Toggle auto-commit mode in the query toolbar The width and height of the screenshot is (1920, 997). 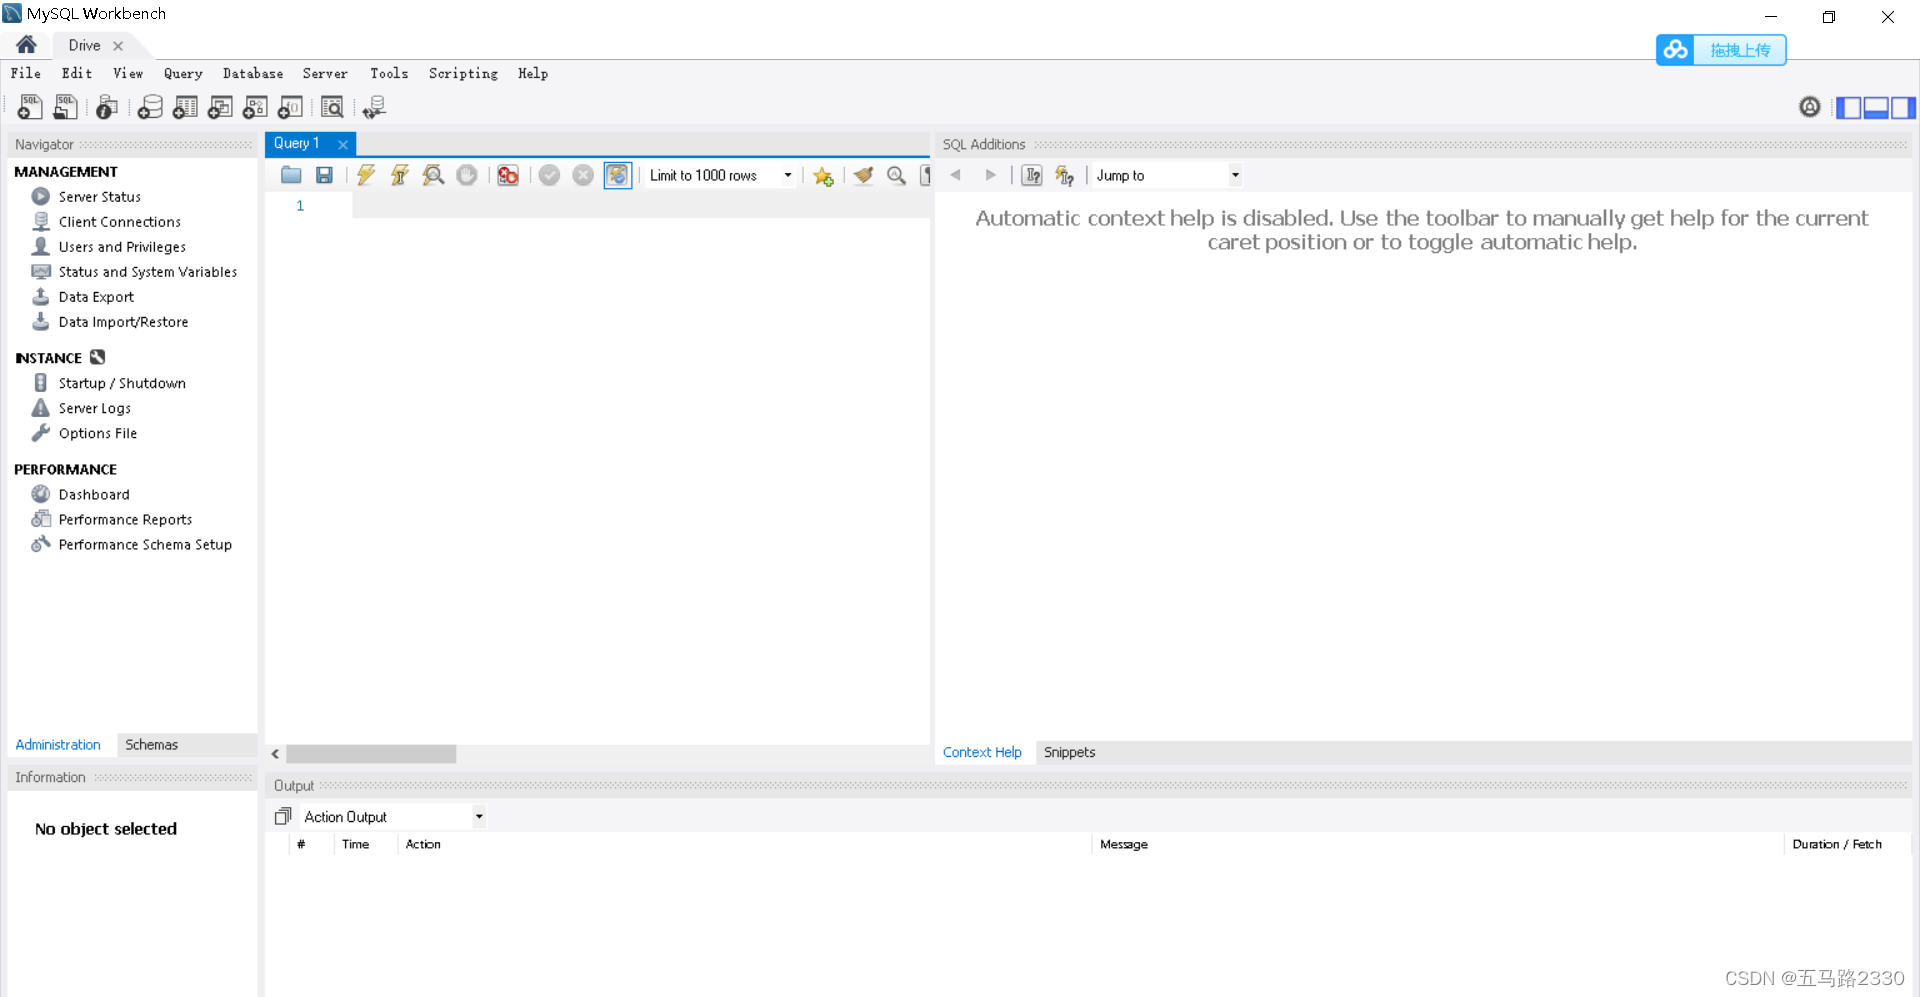pos(618,175)
